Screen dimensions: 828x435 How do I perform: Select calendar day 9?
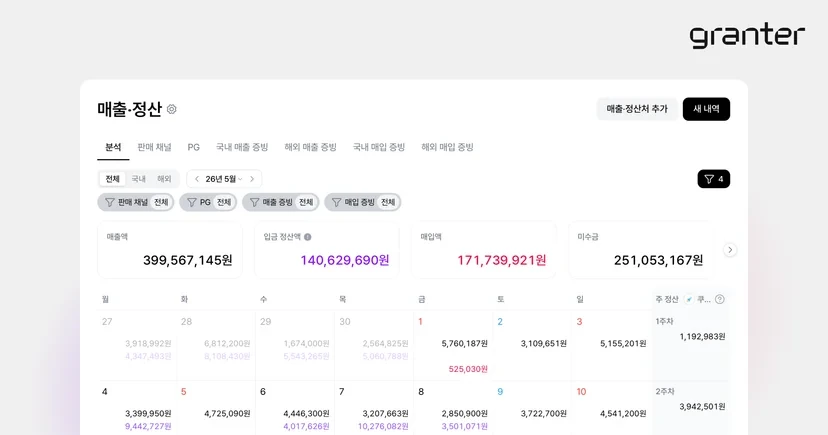[500, 392]
